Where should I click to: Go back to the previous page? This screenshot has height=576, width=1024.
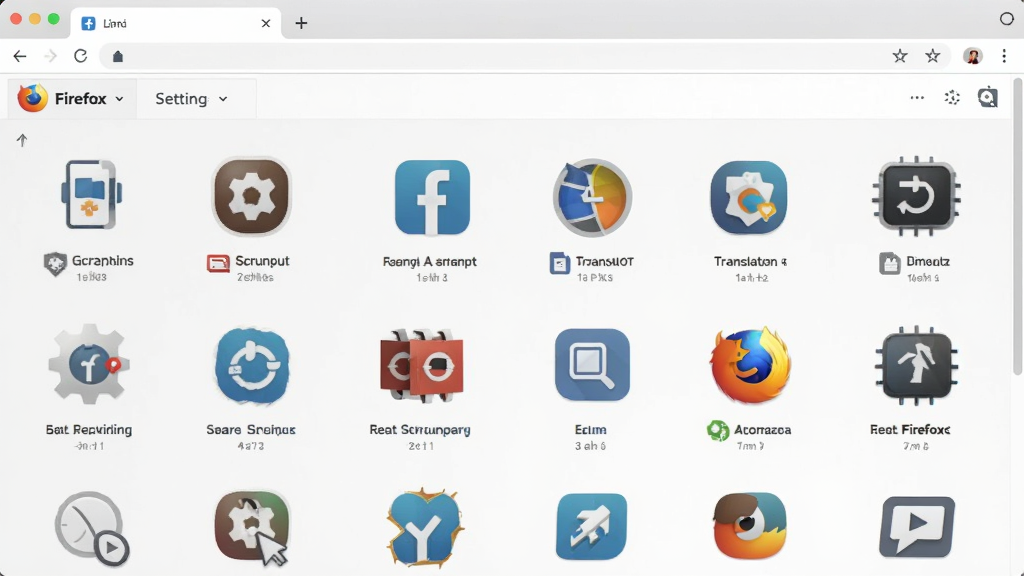(20, 56)
